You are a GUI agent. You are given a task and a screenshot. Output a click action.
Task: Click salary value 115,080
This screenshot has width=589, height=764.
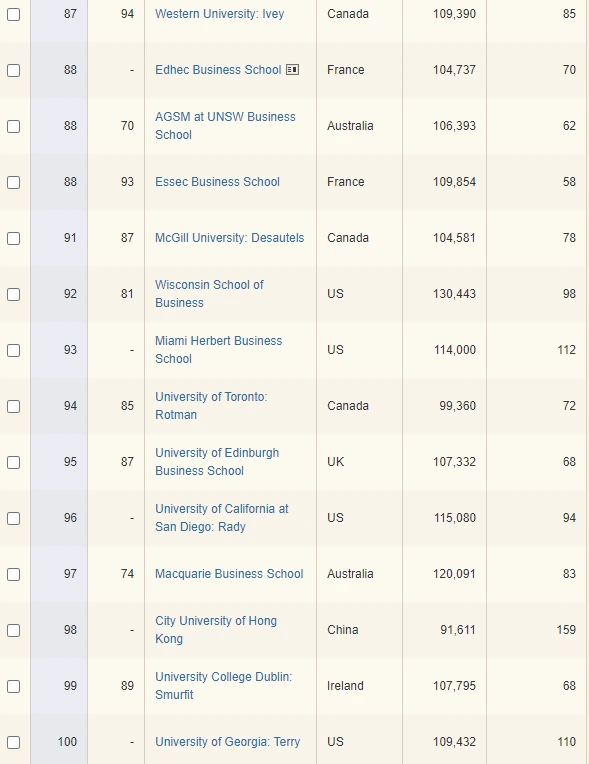point(455,518)
